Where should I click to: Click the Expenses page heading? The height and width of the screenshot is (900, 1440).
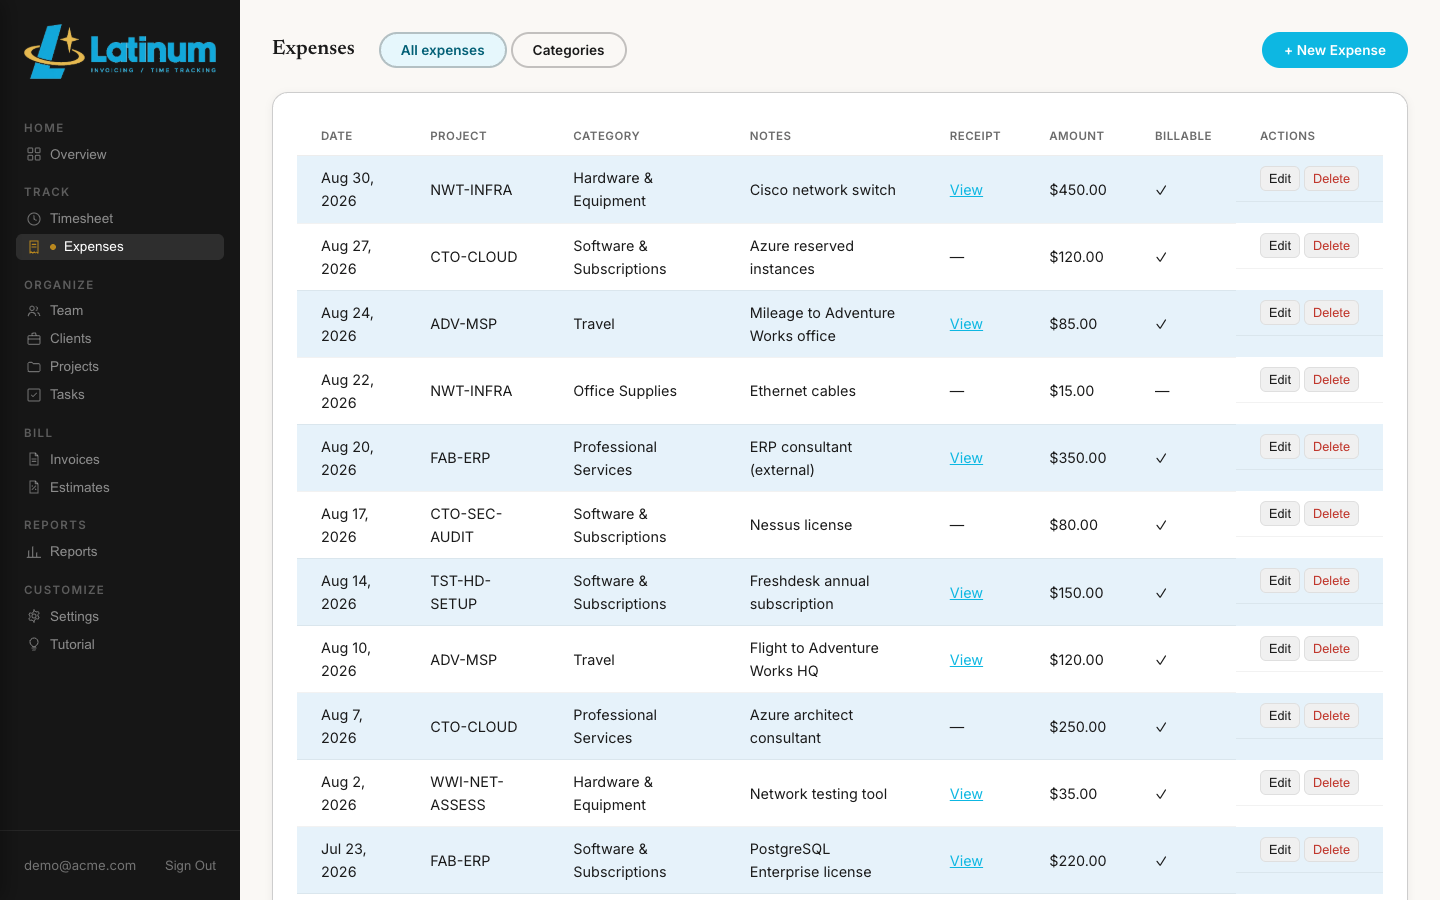pyautogui.click(x=313, y=48)
